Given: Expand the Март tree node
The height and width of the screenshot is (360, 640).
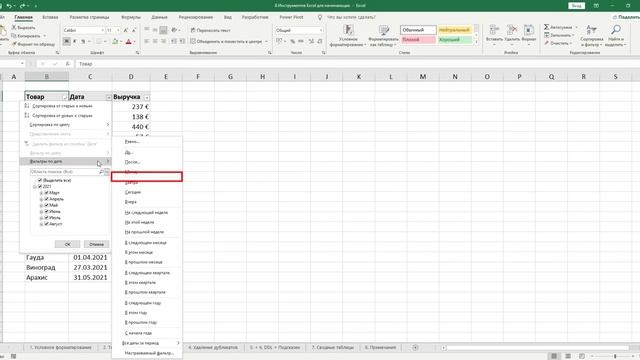Looking at the screenshot, I should [41, 193].
